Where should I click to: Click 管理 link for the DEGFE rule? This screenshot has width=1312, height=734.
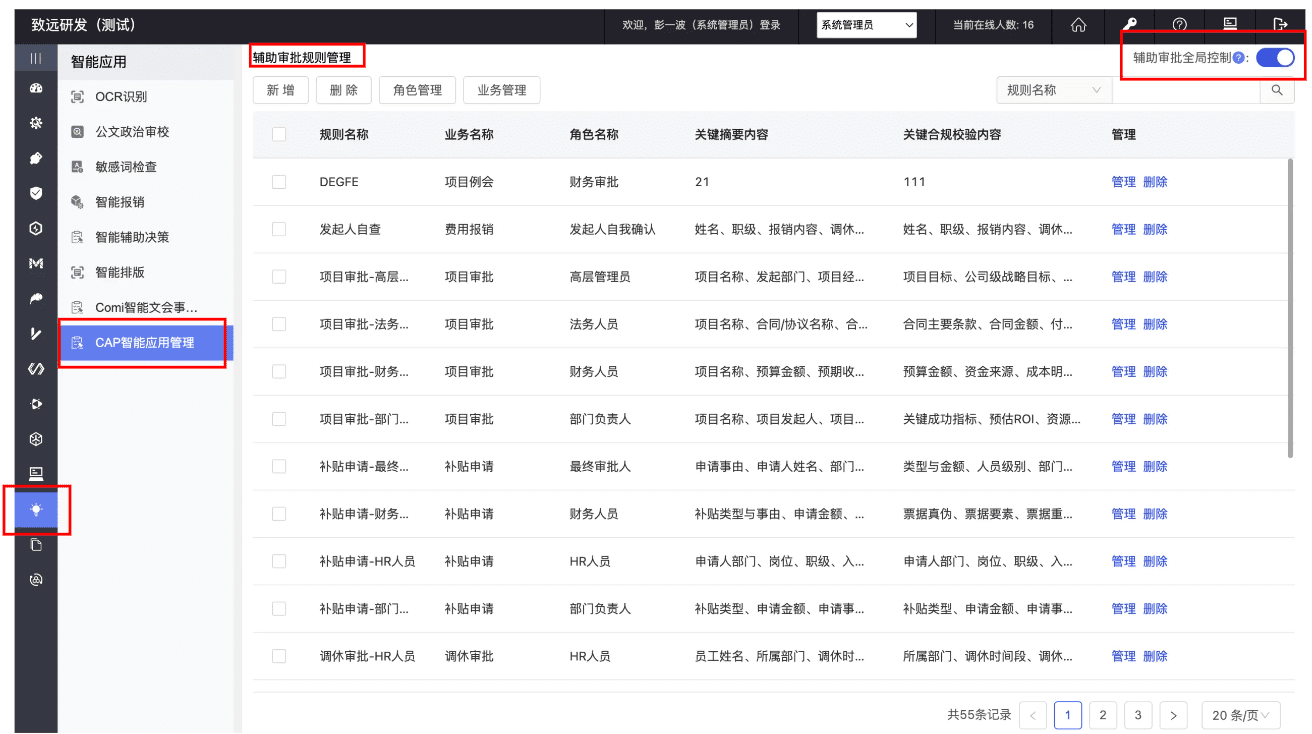tap(1123, 182)
